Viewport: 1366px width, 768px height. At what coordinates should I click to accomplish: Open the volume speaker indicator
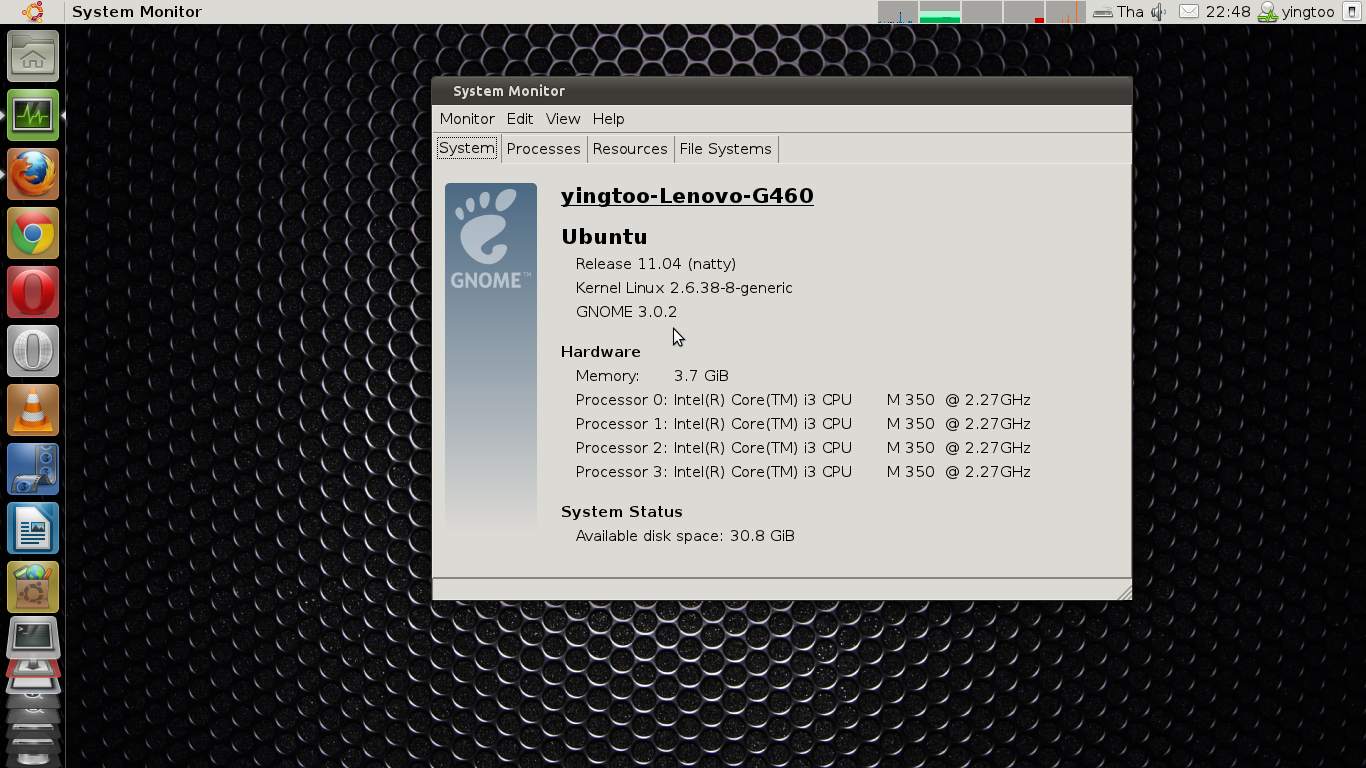(1159, 12)
